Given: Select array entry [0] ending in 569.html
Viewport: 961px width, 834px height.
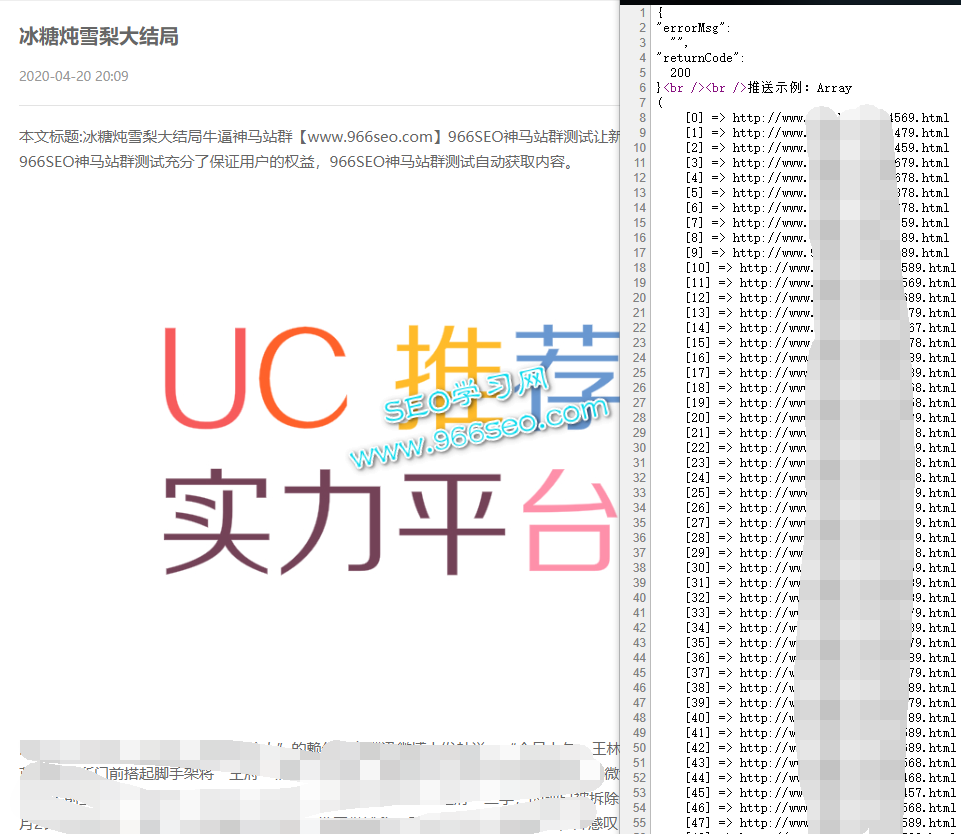Looking at the screenshot, I should click(x=817, y=118).
